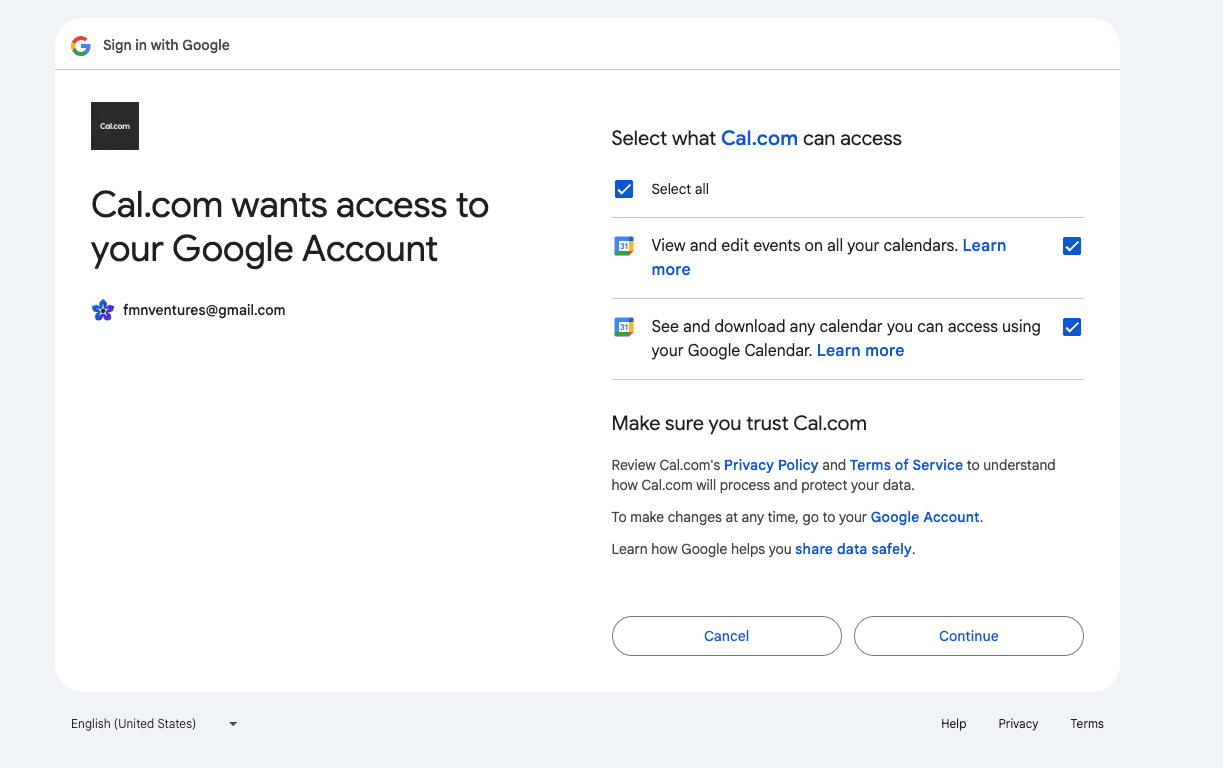Click the flower profile avatar next to the email
This screenshot has height=768, width=1223.
pyautogui.click(x=102, y=310)
